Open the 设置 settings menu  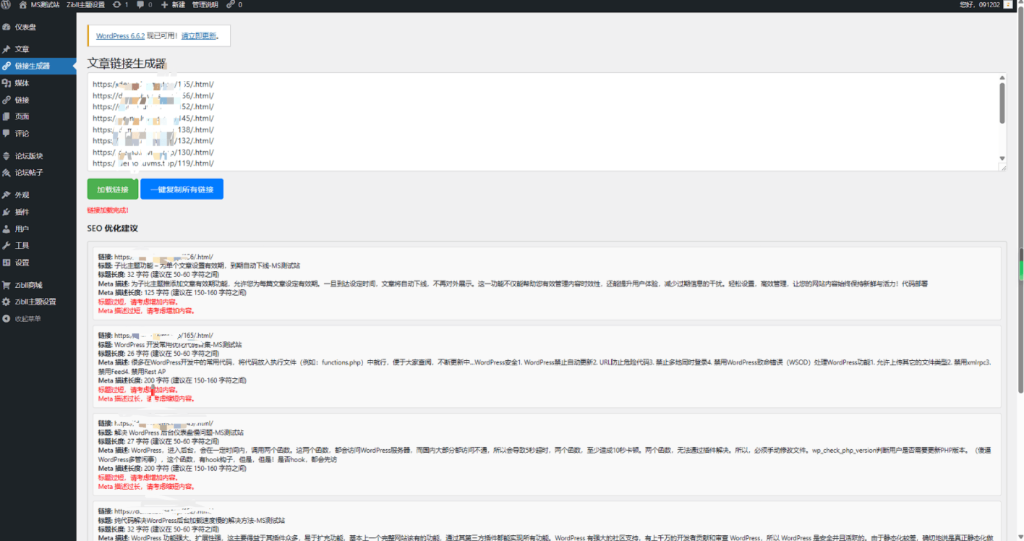(22, 263)
